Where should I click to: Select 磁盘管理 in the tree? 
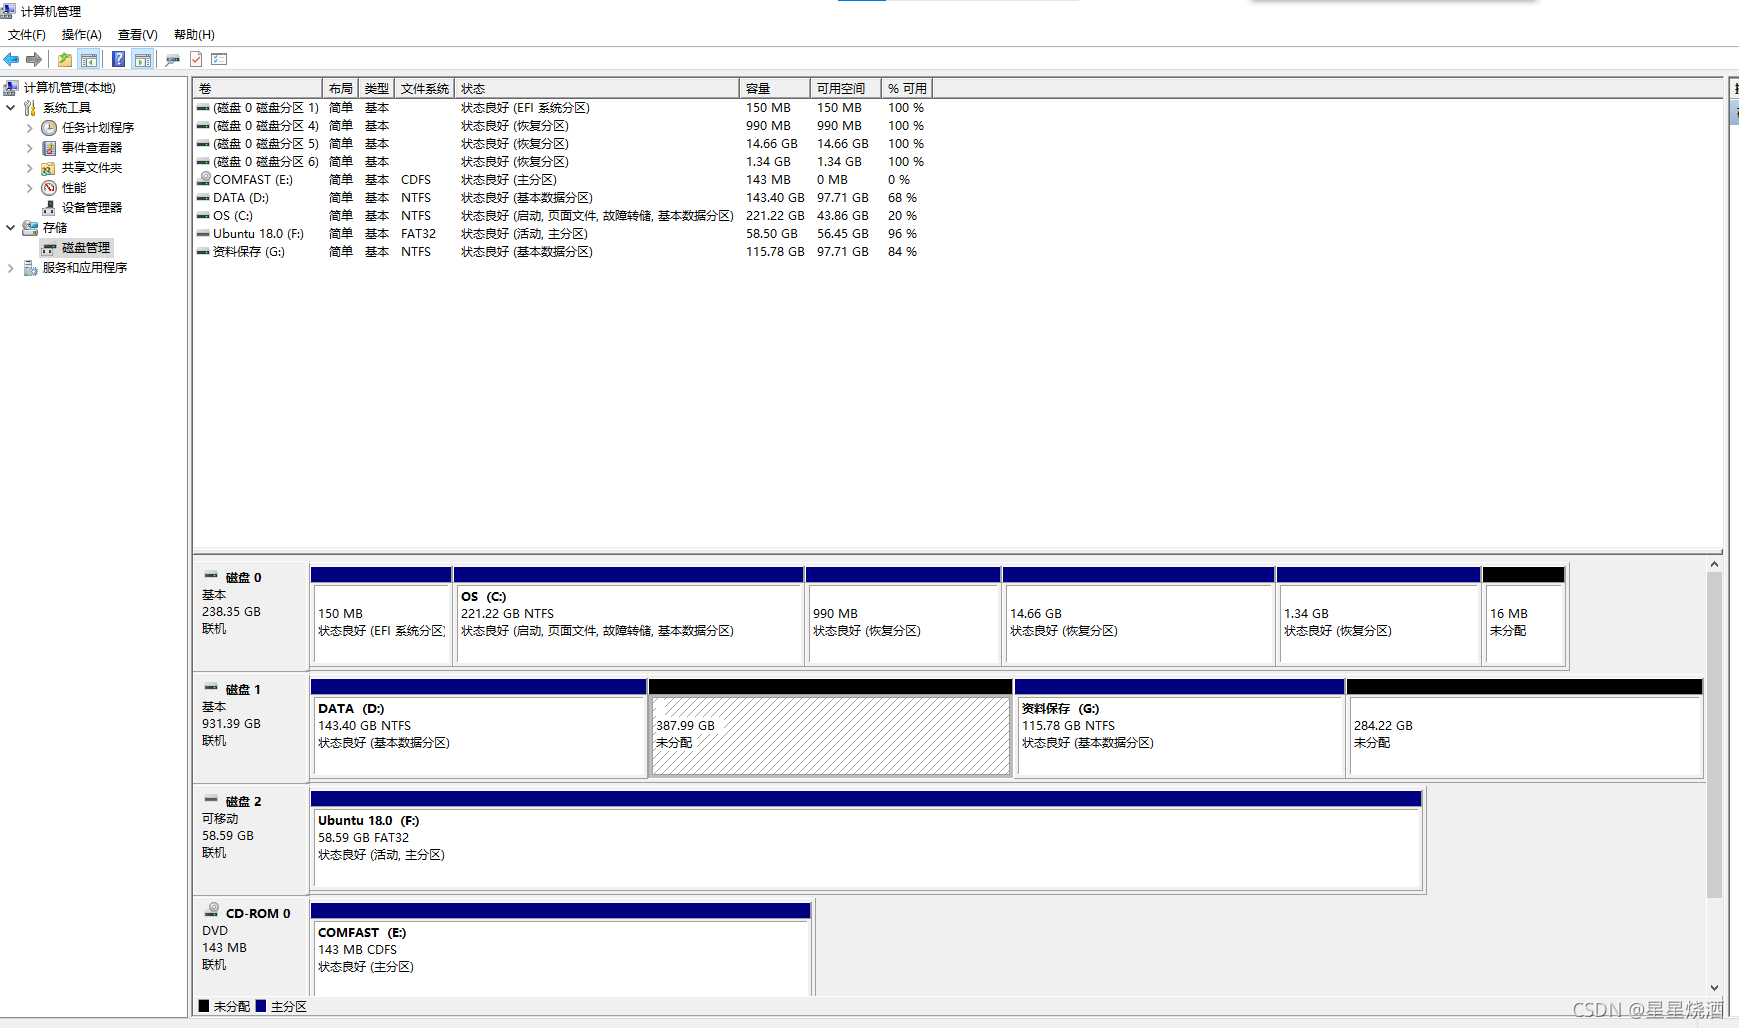pos(86,248)
